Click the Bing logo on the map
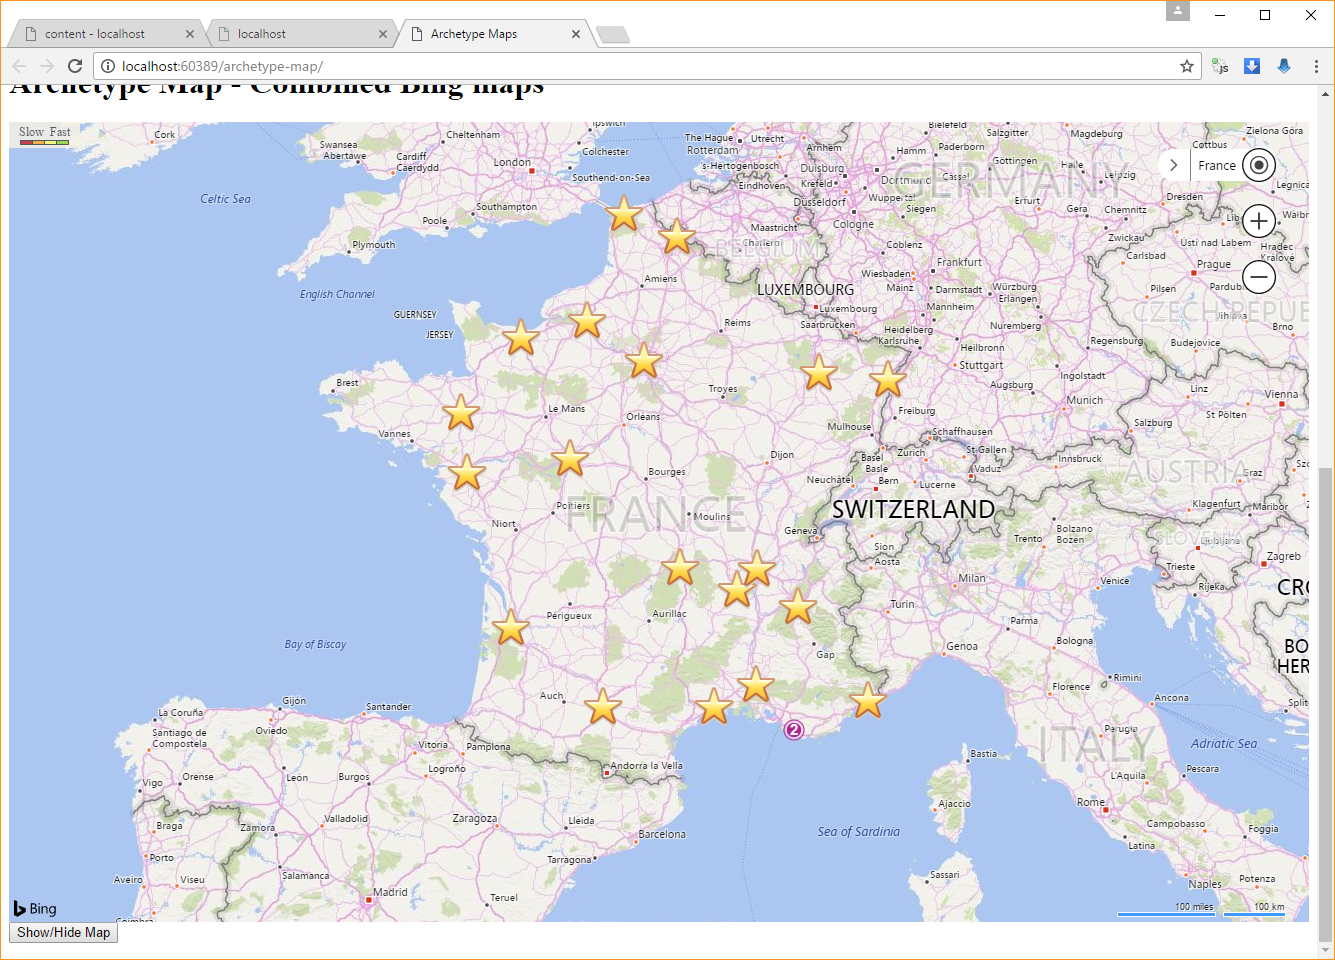 [35, 908]
